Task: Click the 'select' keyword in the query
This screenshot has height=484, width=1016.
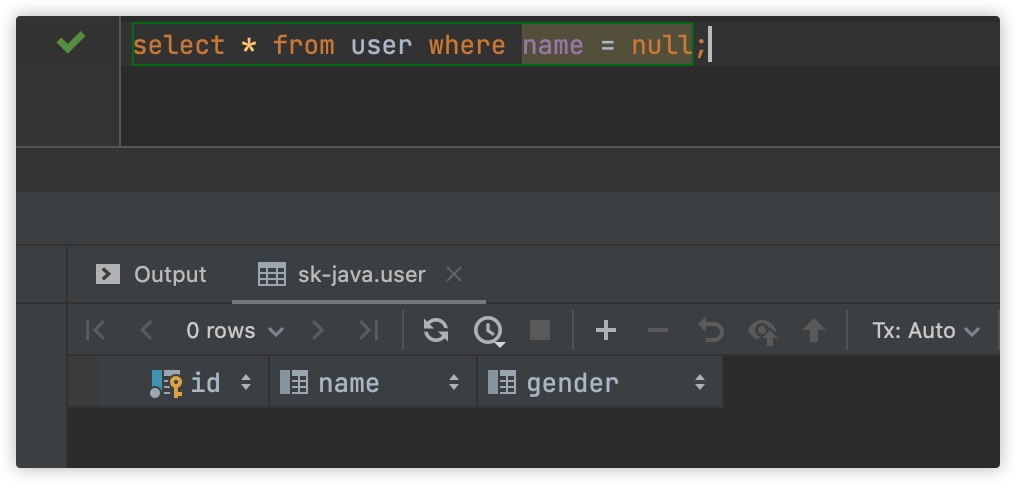Action: click(179, 45)
